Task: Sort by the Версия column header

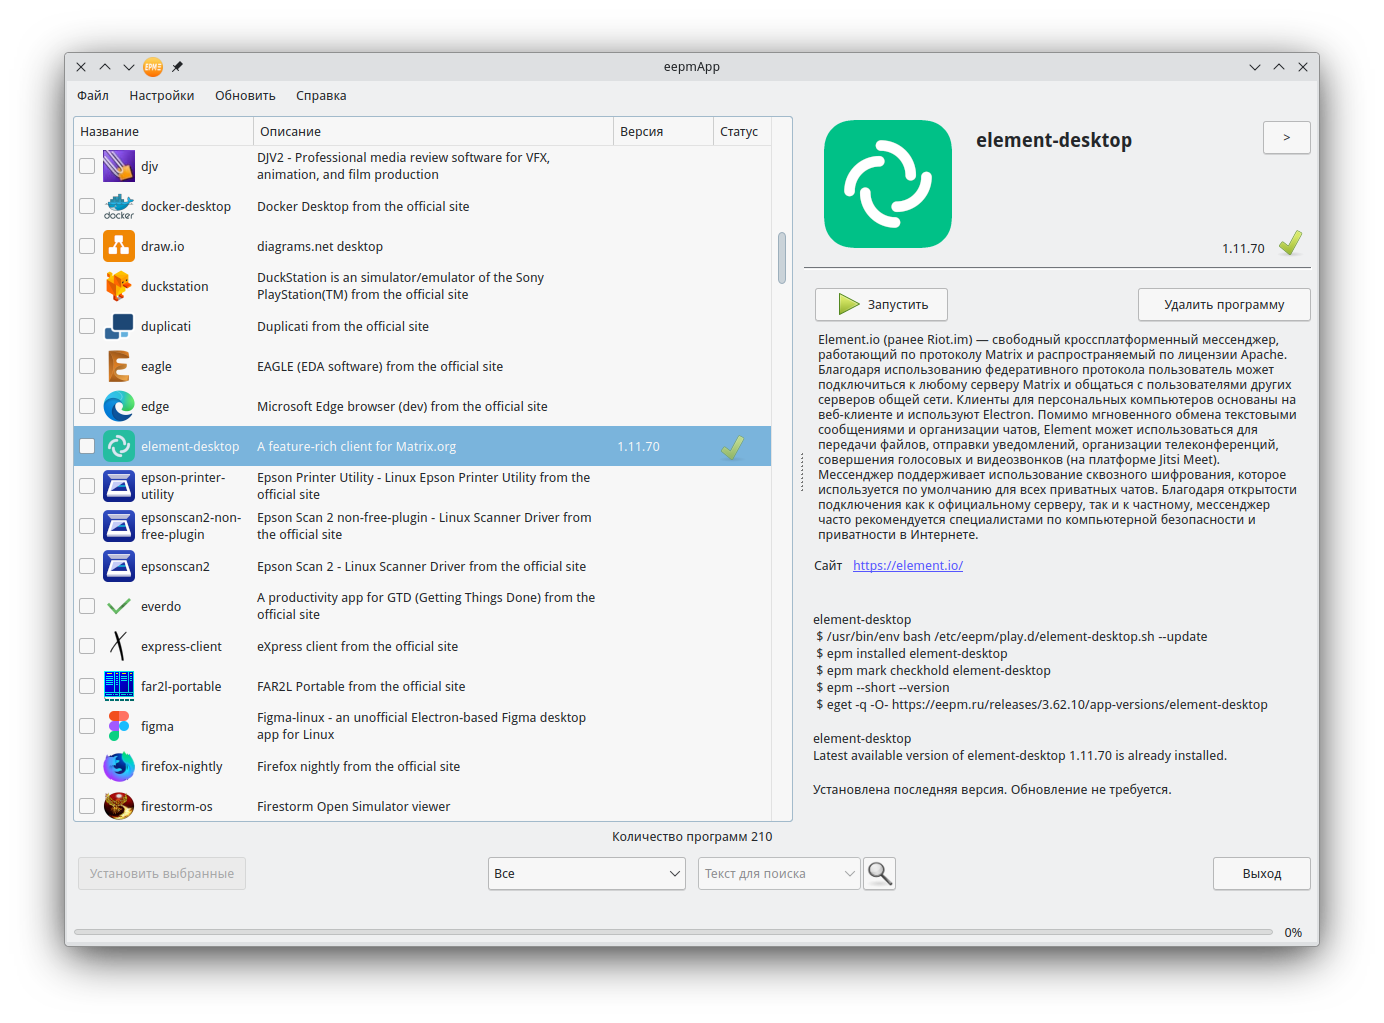Action: [663, 131]
